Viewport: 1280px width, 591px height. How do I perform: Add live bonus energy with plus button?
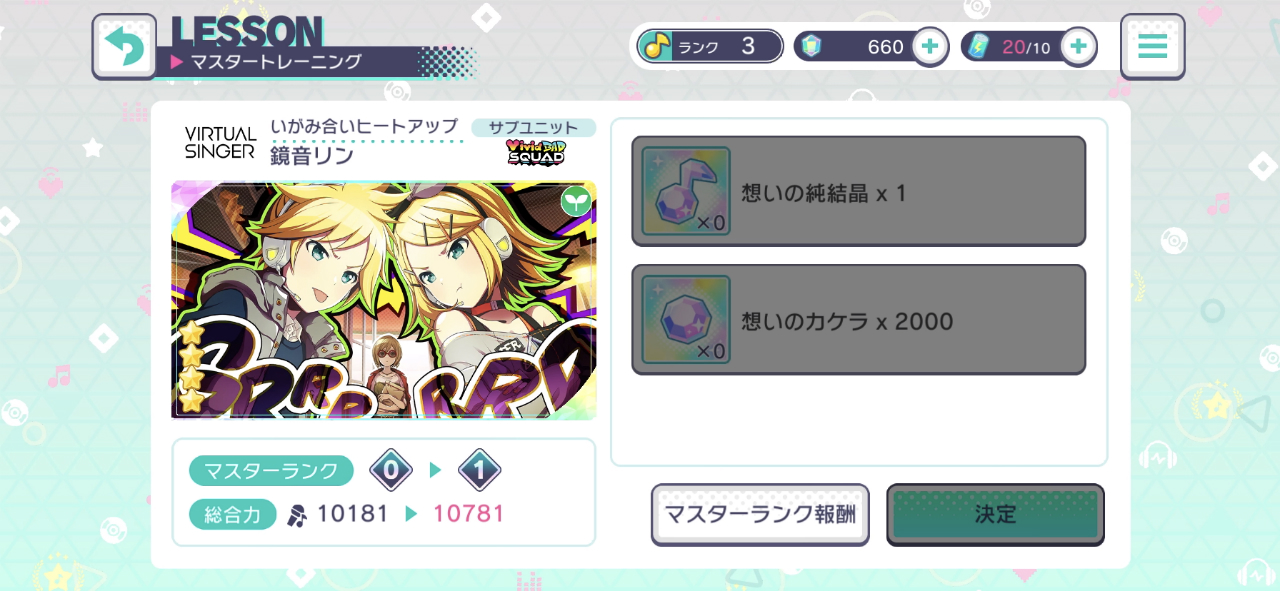point(1078,46)
